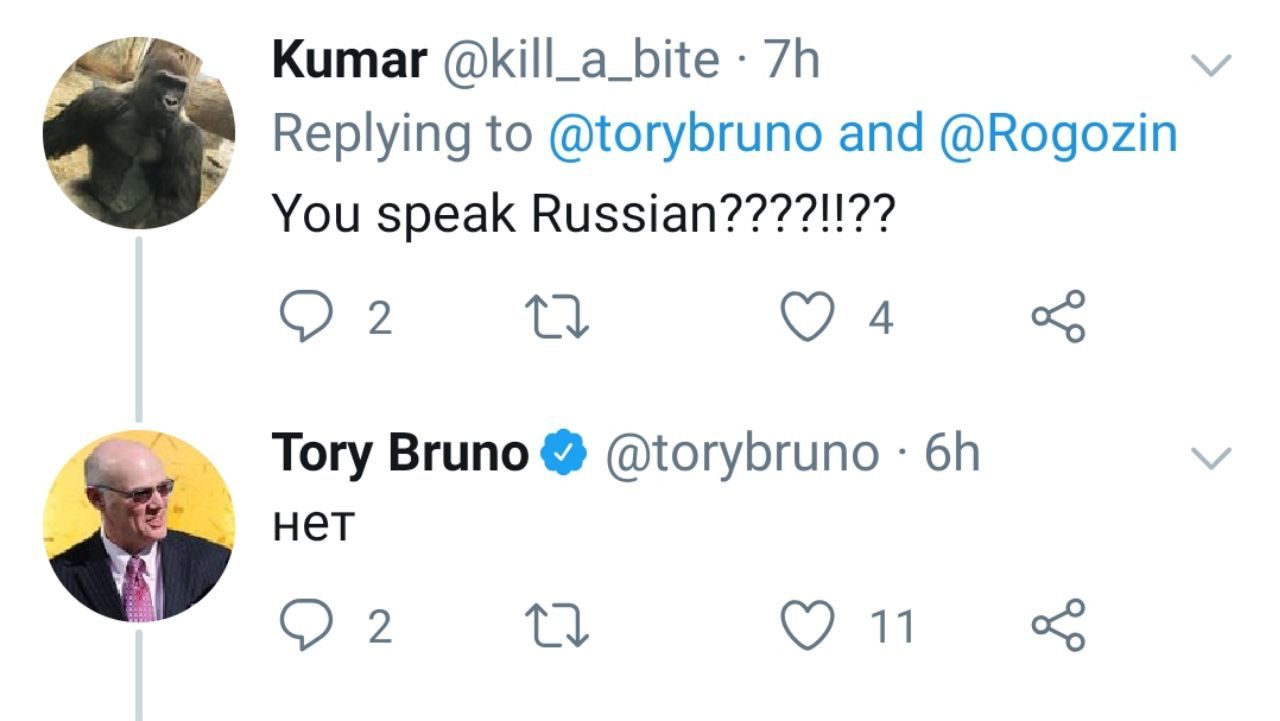Click the 6h timestamp on Tory's tweet

tap(952, 454)
